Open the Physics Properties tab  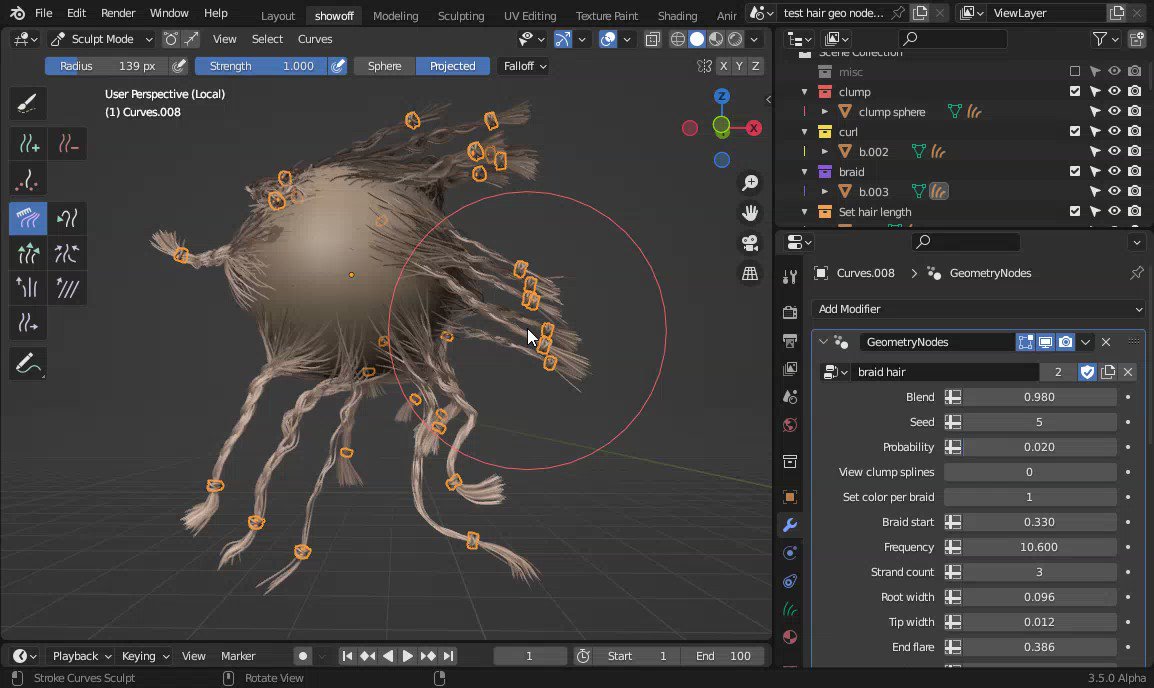point(790,582)
